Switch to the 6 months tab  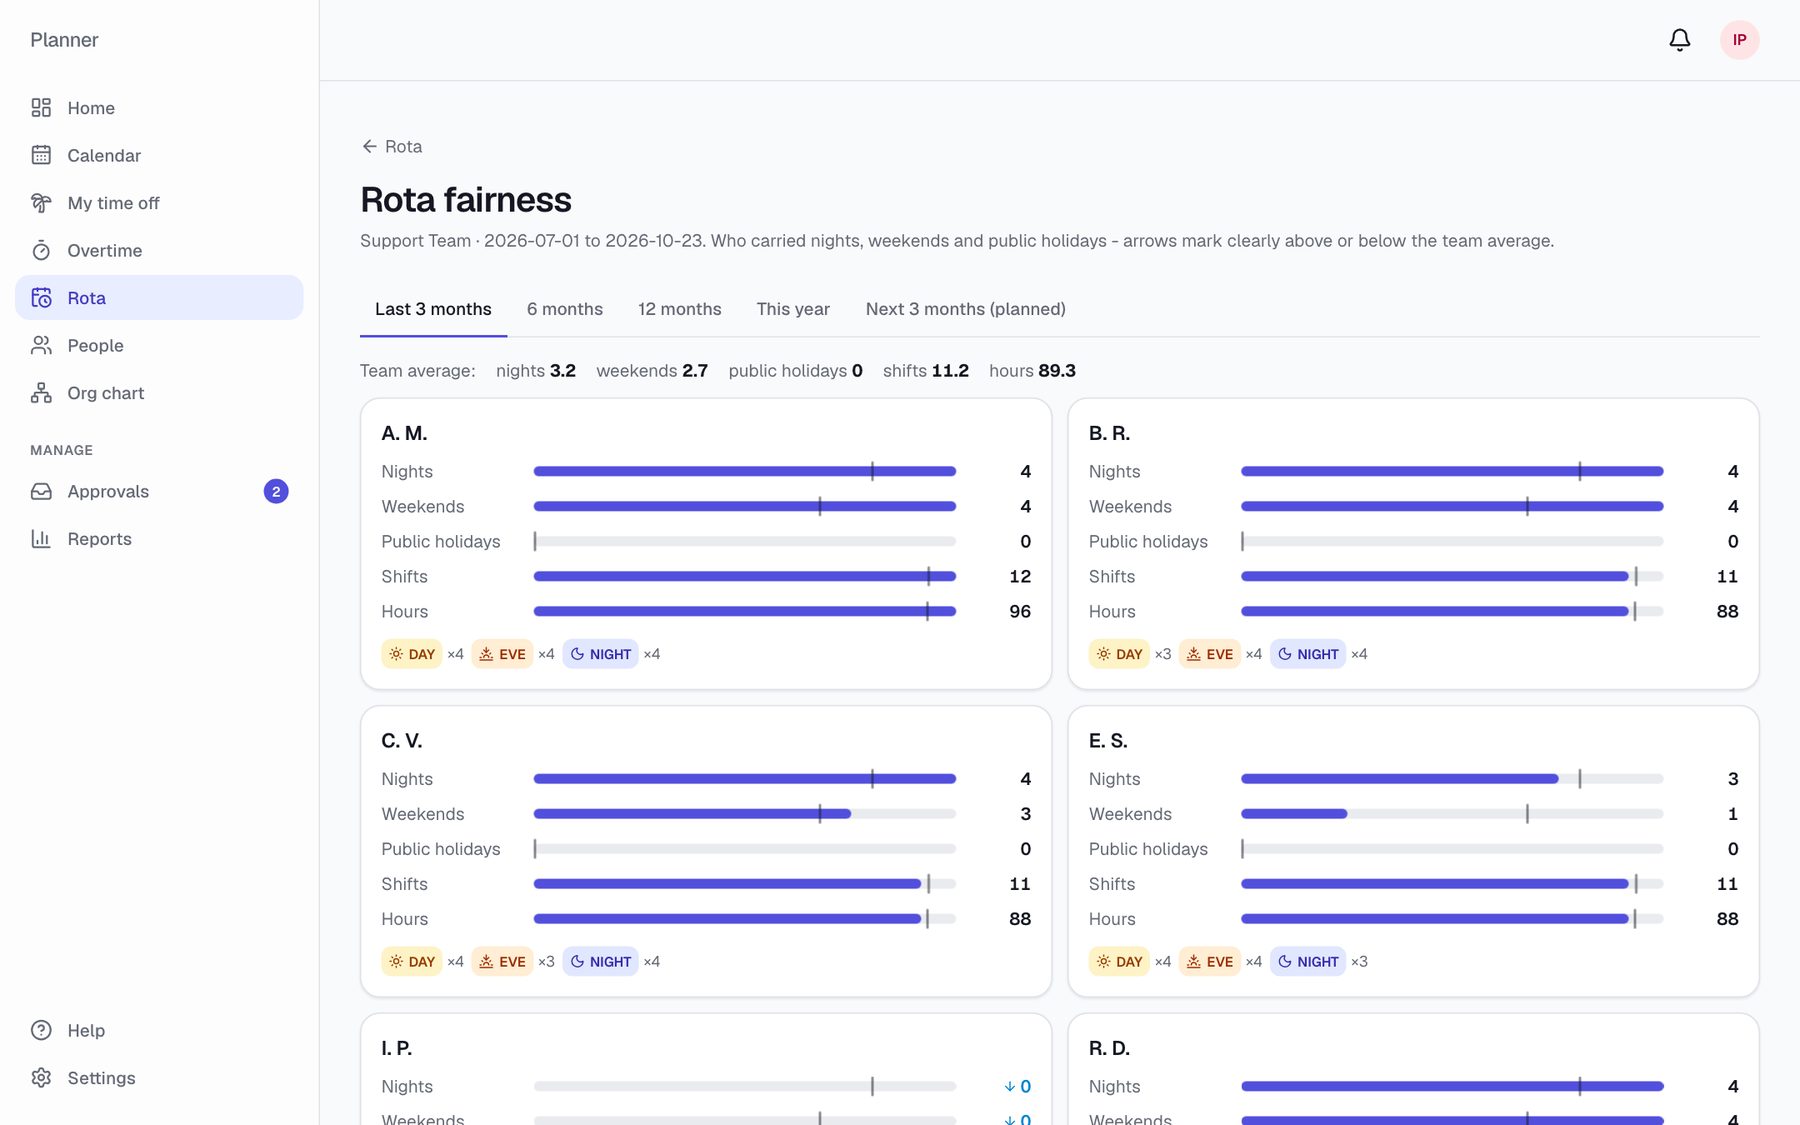pyautogui.click(x=565, y=309)
